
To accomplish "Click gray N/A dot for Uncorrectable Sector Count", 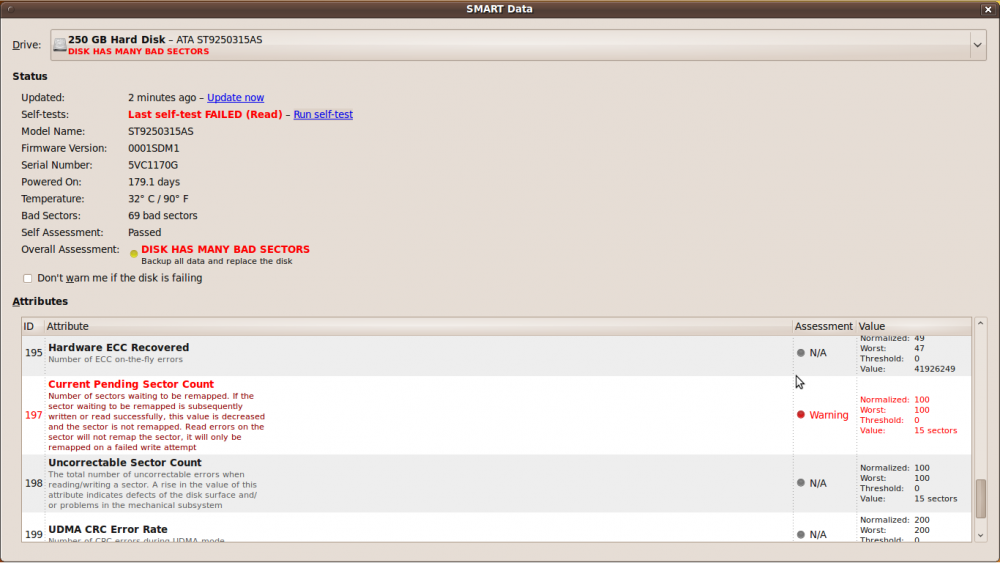I will [x=801, y=483].
